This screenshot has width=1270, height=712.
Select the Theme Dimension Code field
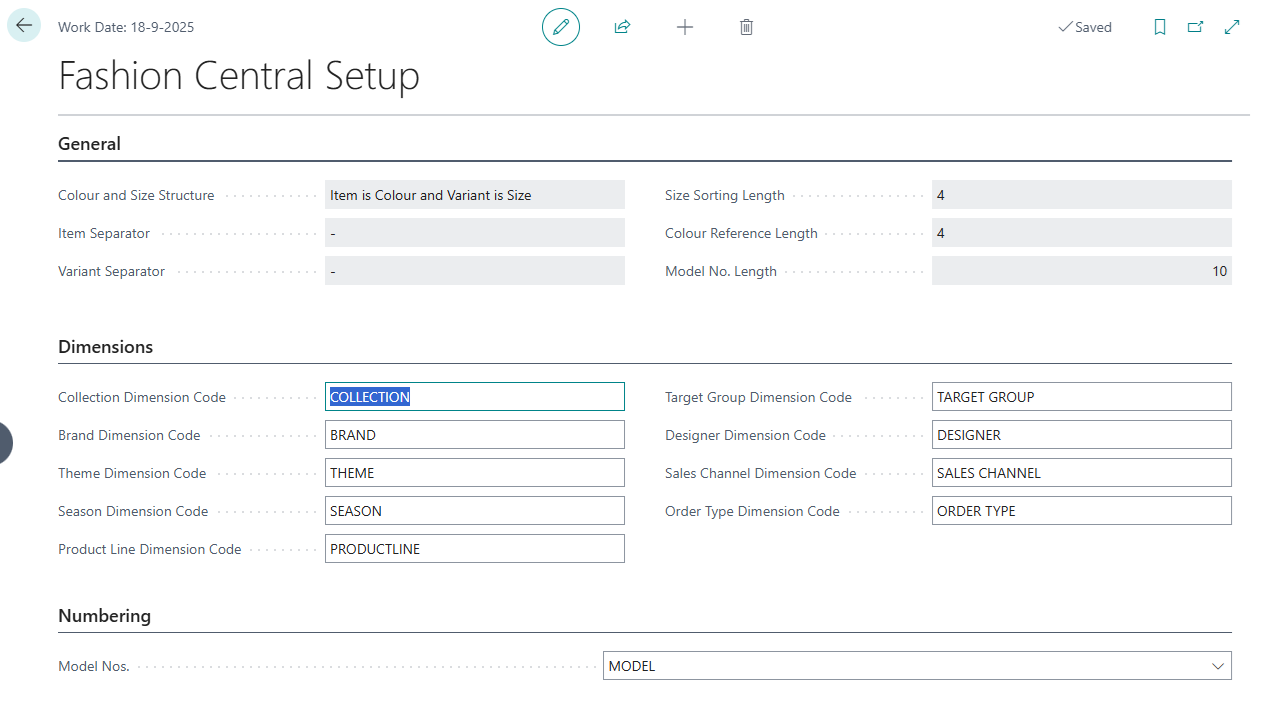tap(474, 473)
